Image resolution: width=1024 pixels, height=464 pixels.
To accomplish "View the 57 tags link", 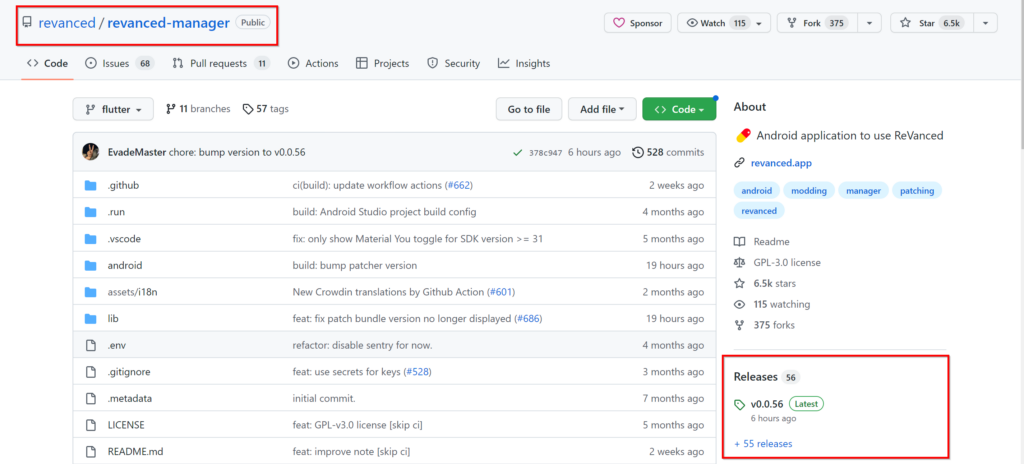I will point(265,109).
